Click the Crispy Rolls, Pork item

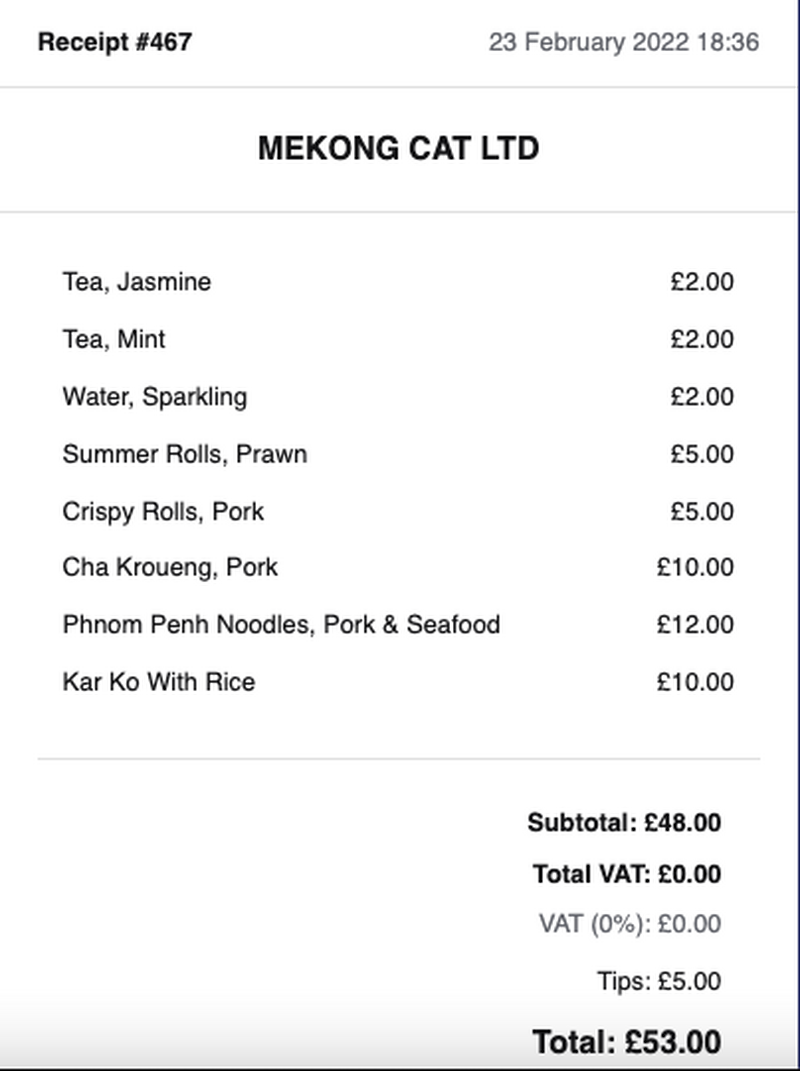coord(163,511)
